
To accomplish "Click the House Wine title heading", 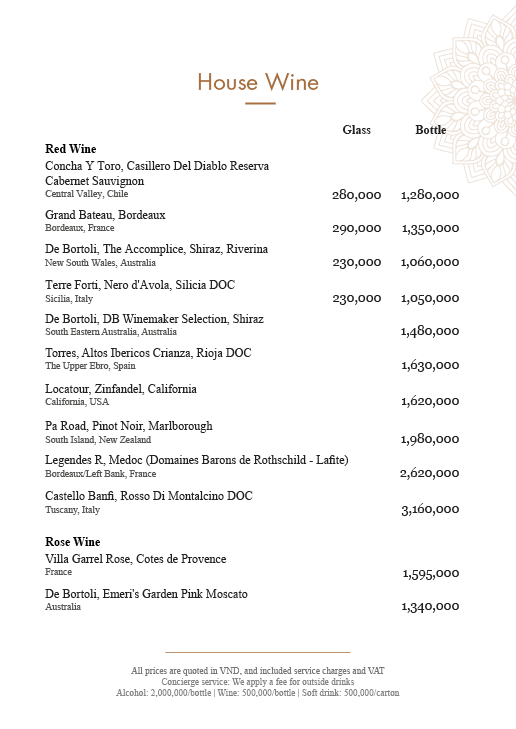I will [258, 82].
